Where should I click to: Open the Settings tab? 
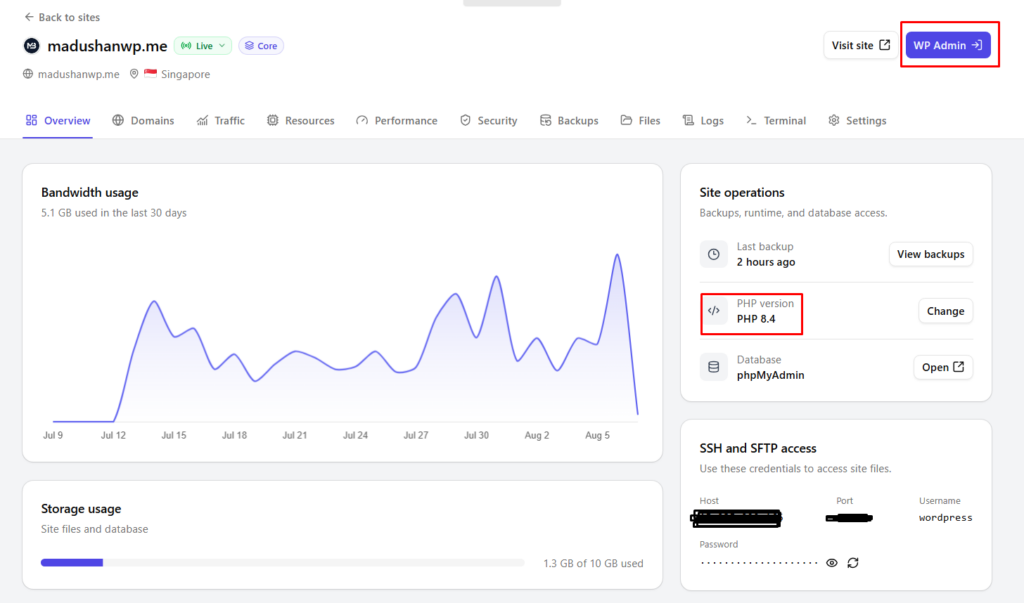point(857,120)
